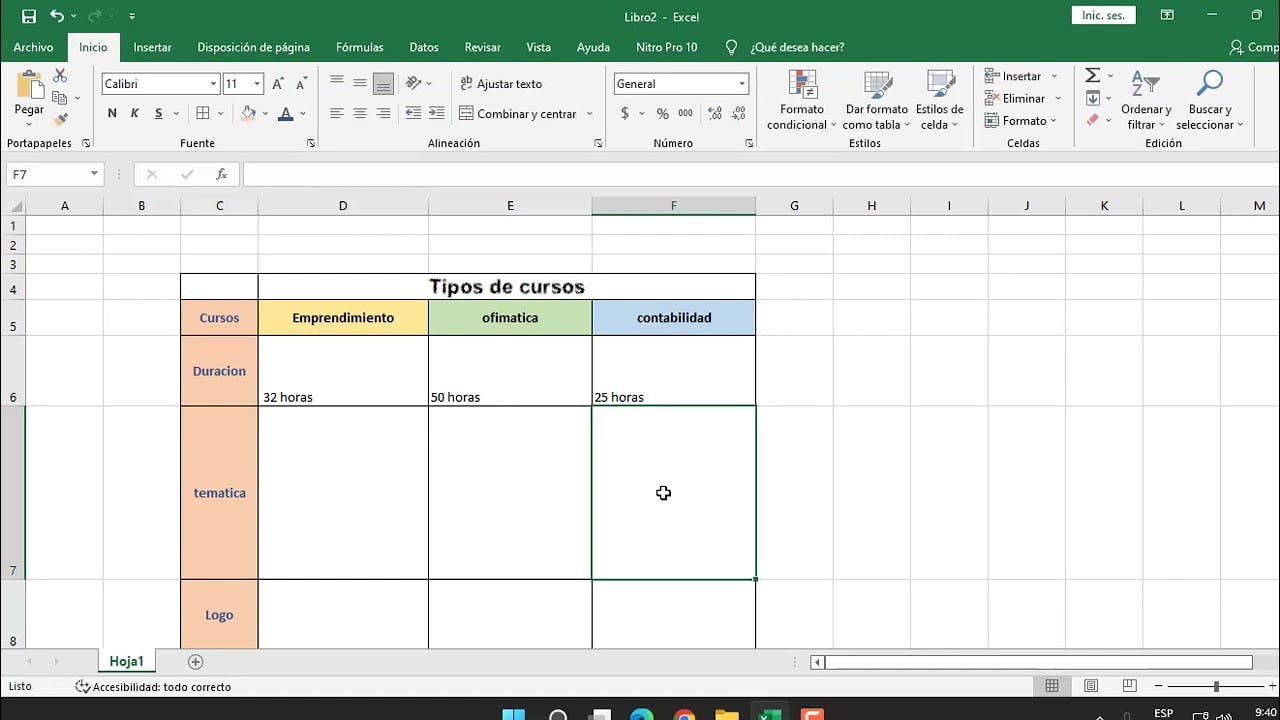Apply bold formatting with the N icon
Screen dimensions: 1280x720
point(111,113)
